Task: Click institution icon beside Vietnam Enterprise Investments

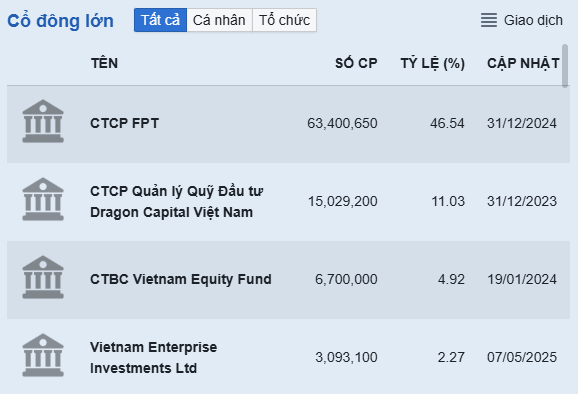Action: point(43,355)
